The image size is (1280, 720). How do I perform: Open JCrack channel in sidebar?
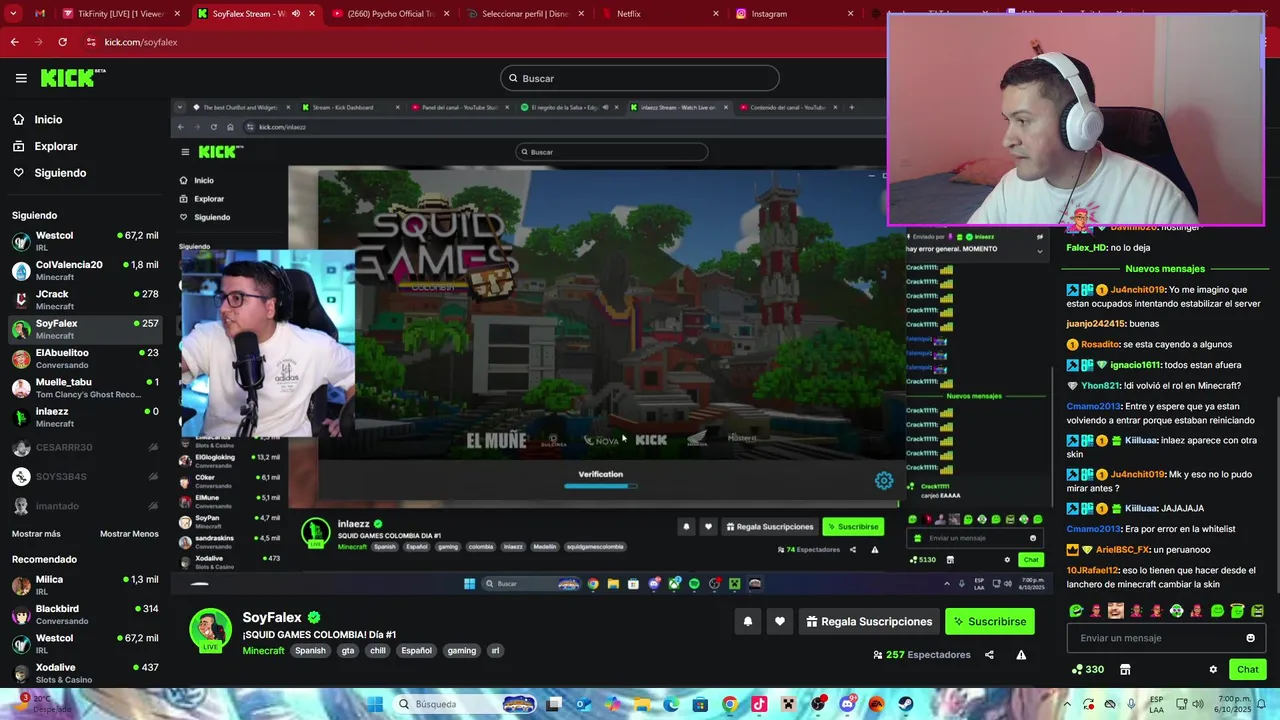click(x=85, y=299)
